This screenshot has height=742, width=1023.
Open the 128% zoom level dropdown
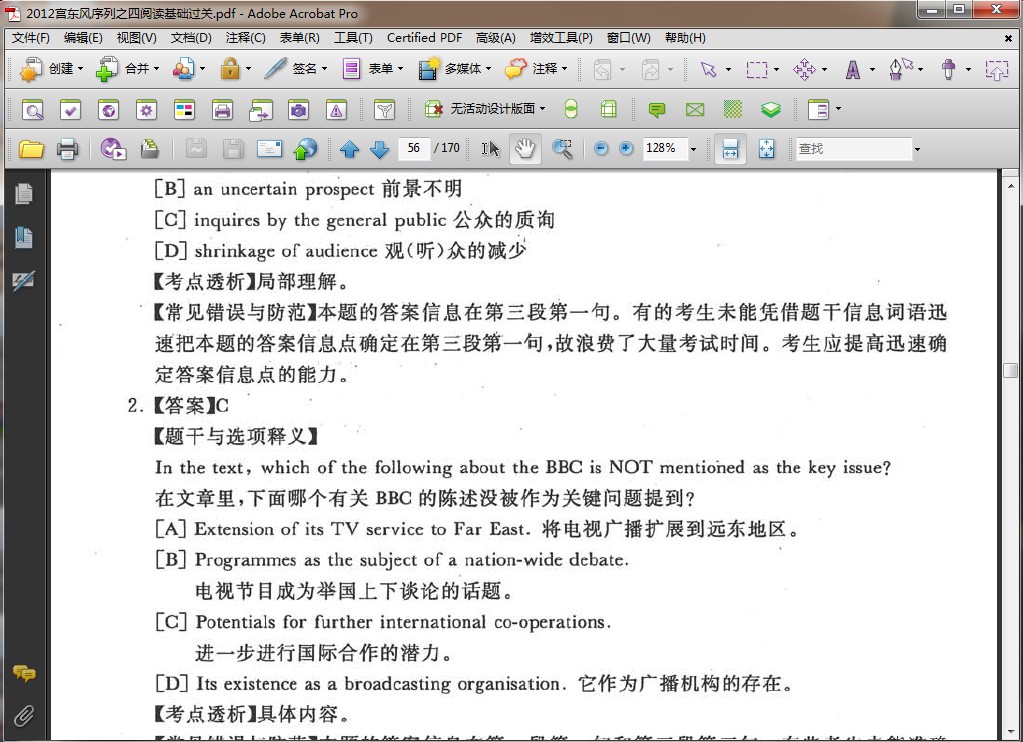pyautogui.click(x=693, y=149)
